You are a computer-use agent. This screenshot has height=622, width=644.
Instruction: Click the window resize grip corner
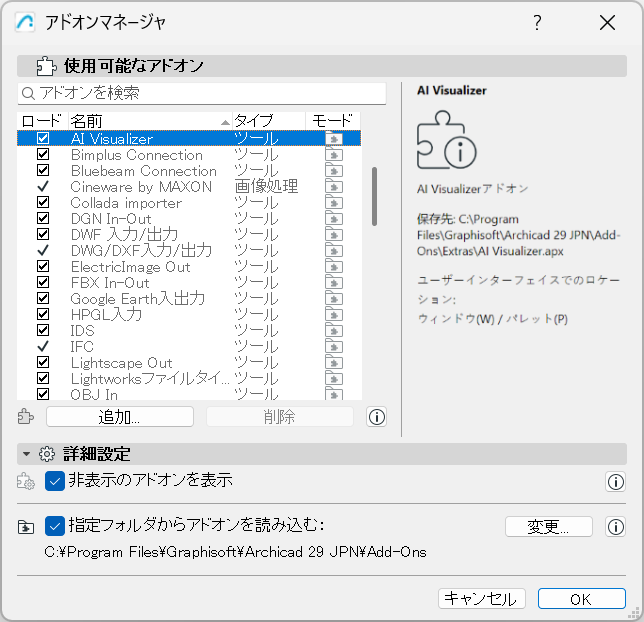click(x=635, y=613)
